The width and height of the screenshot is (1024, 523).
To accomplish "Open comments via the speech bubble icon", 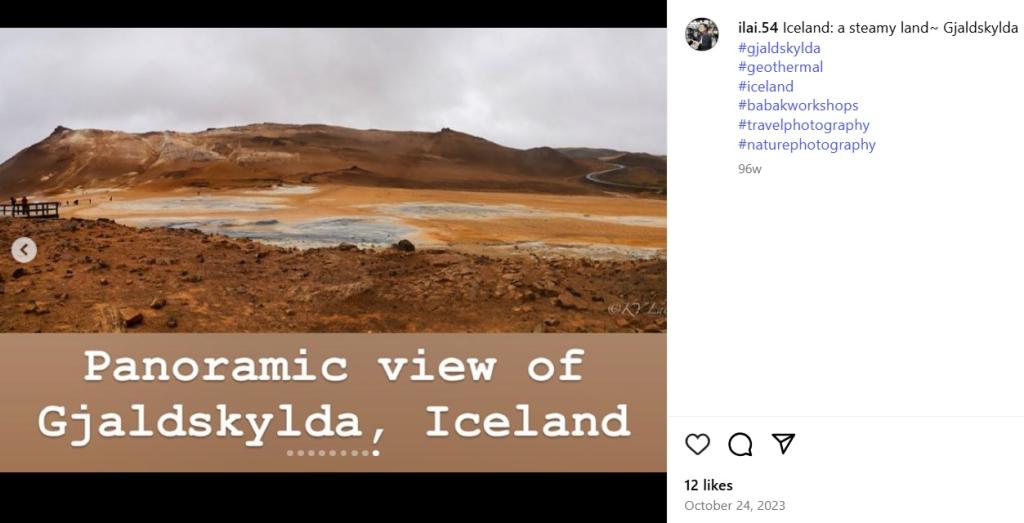I will 740,444.
